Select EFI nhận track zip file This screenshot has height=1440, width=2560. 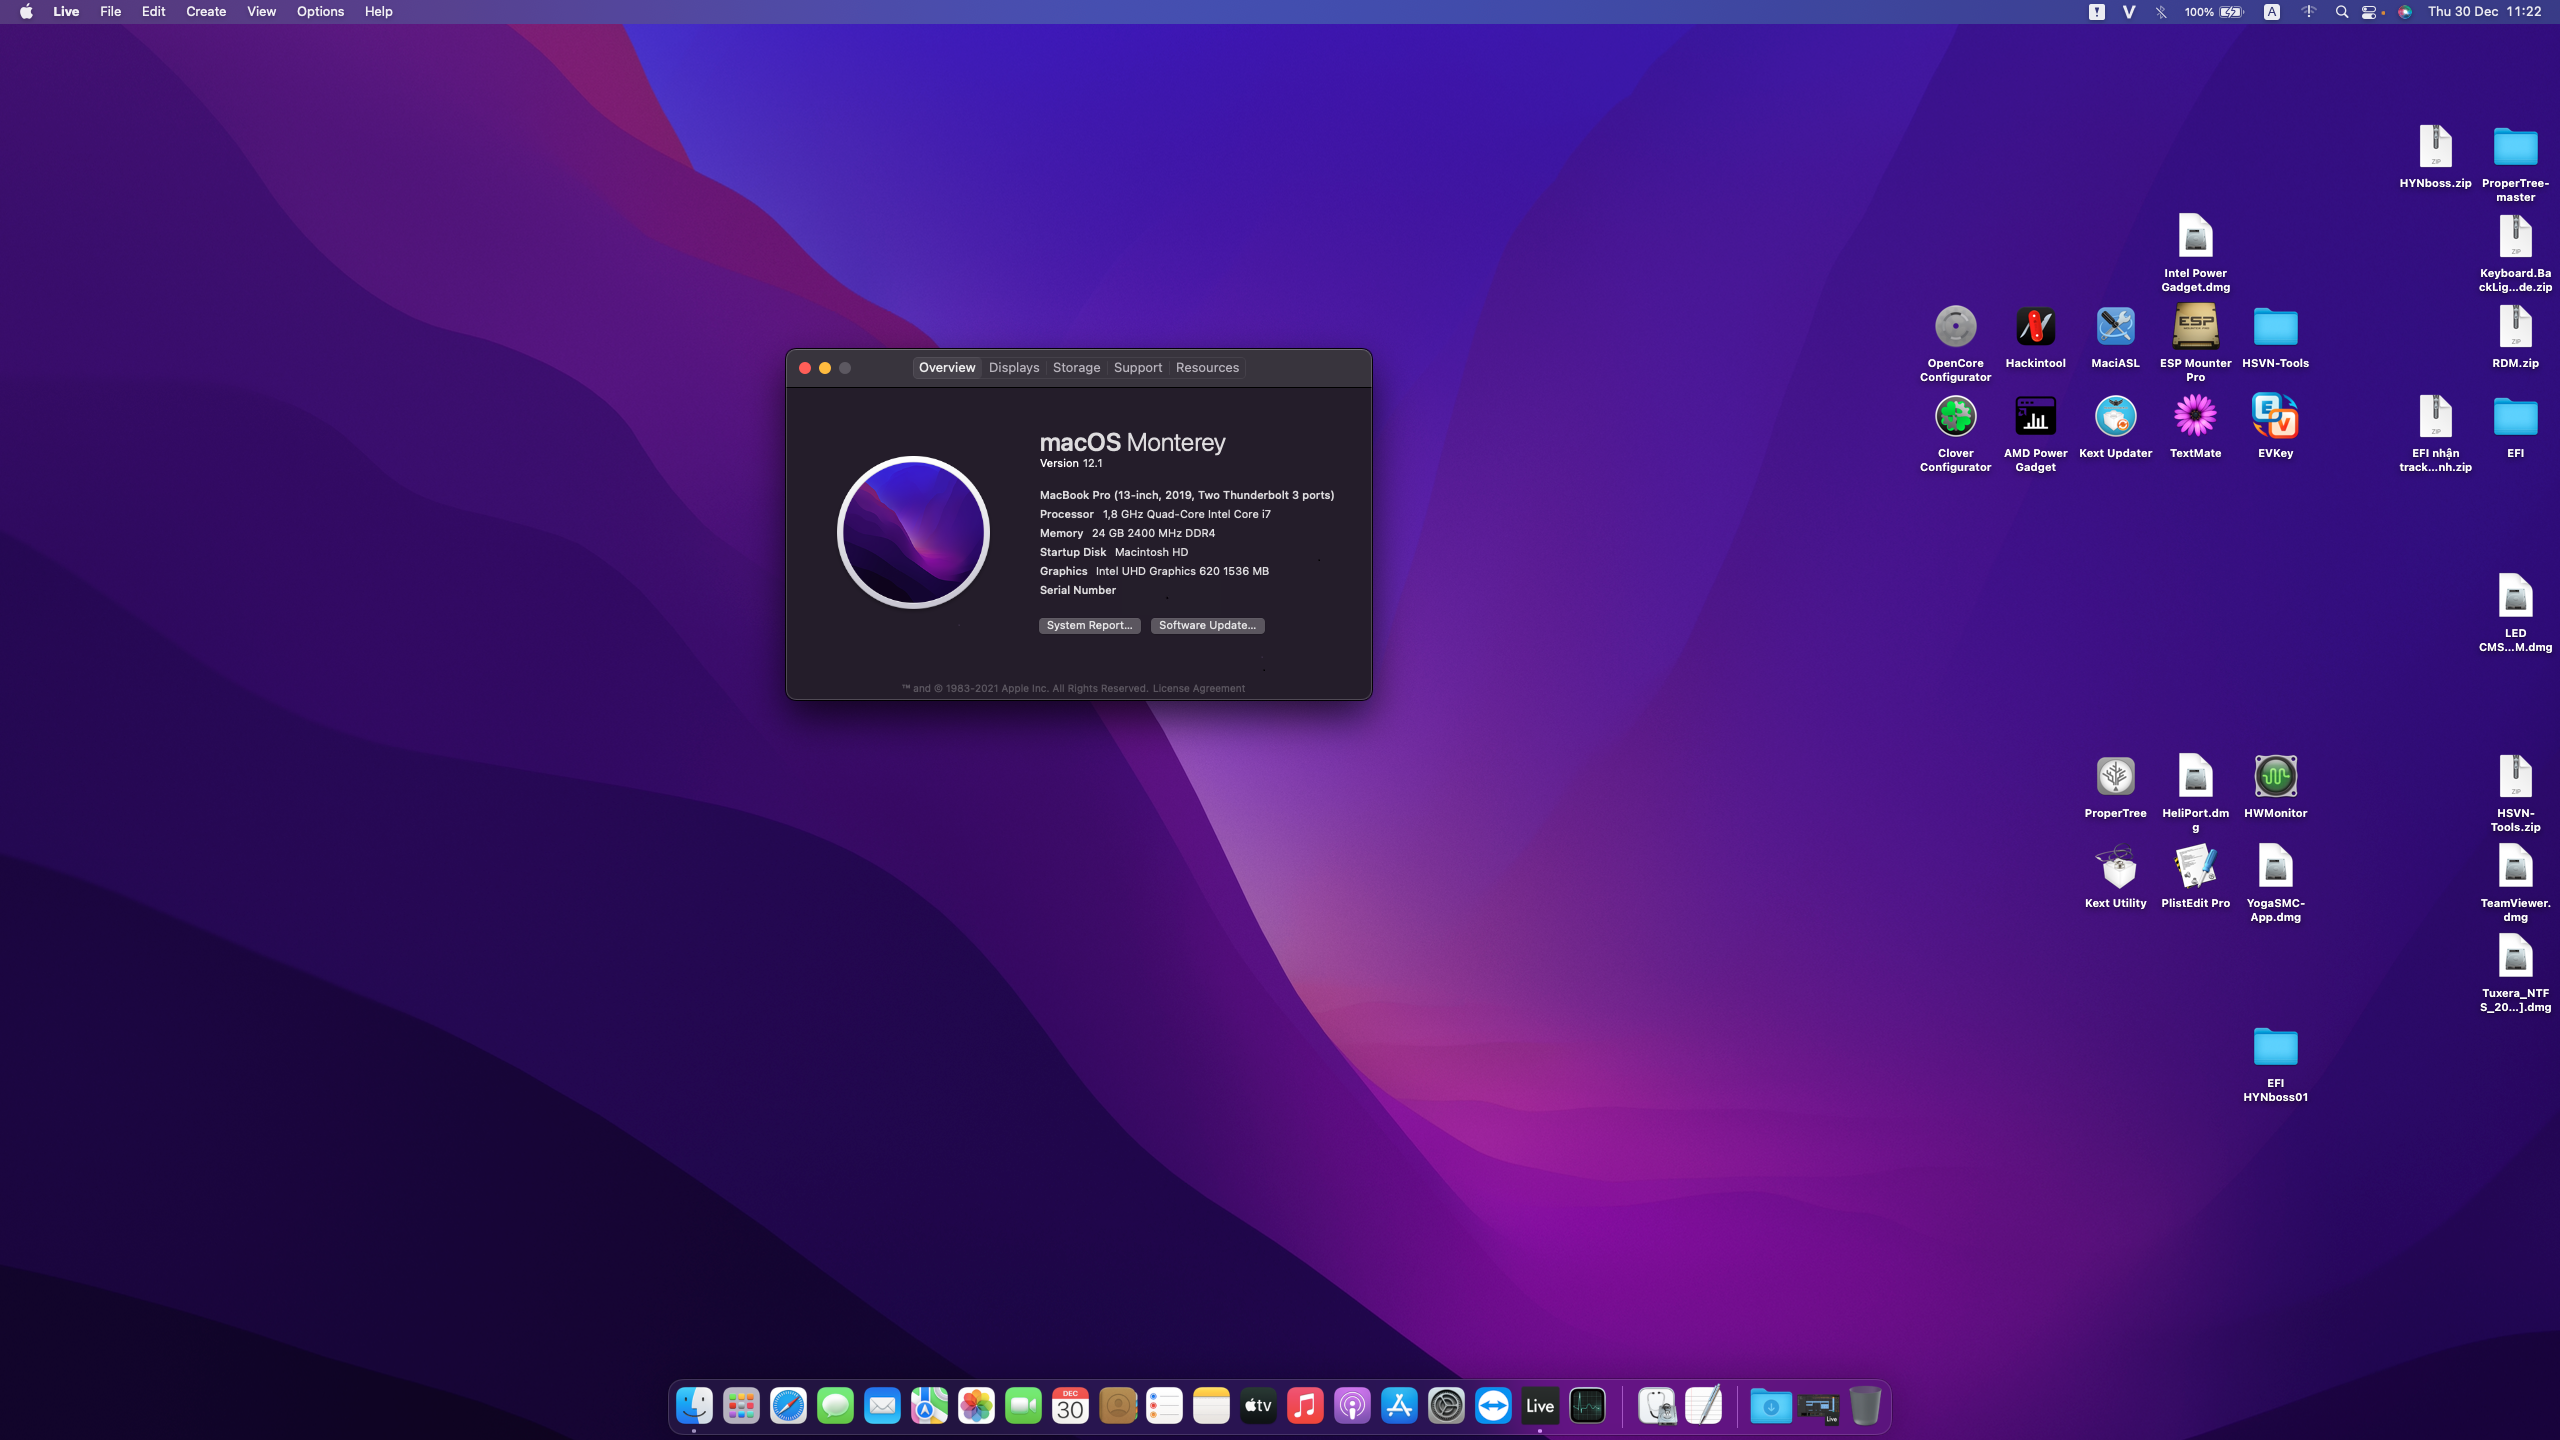(x=2435, y=417)
